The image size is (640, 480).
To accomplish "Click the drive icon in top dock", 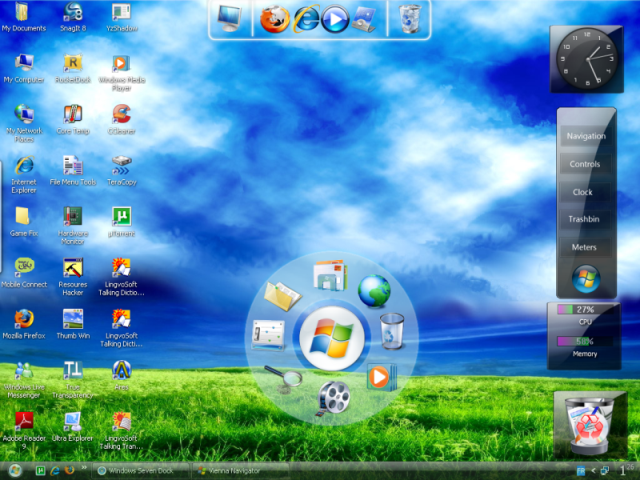I will [x=364, y=19].
